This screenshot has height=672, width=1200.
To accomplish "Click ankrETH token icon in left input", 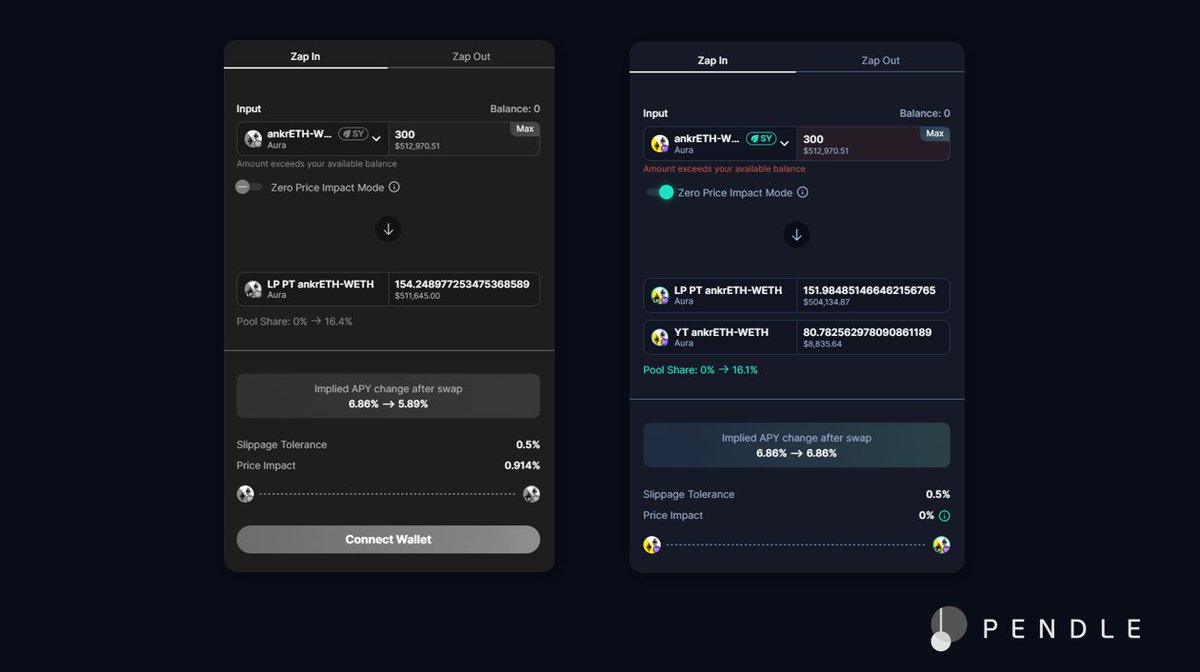I will tap(253, 139).
